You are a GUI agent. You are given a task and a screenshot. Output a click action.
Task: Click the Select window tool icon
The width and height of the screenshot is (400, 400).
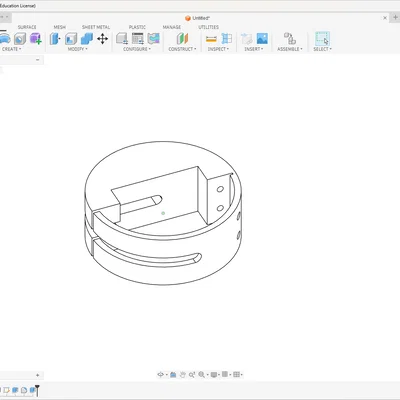[322, 39]
